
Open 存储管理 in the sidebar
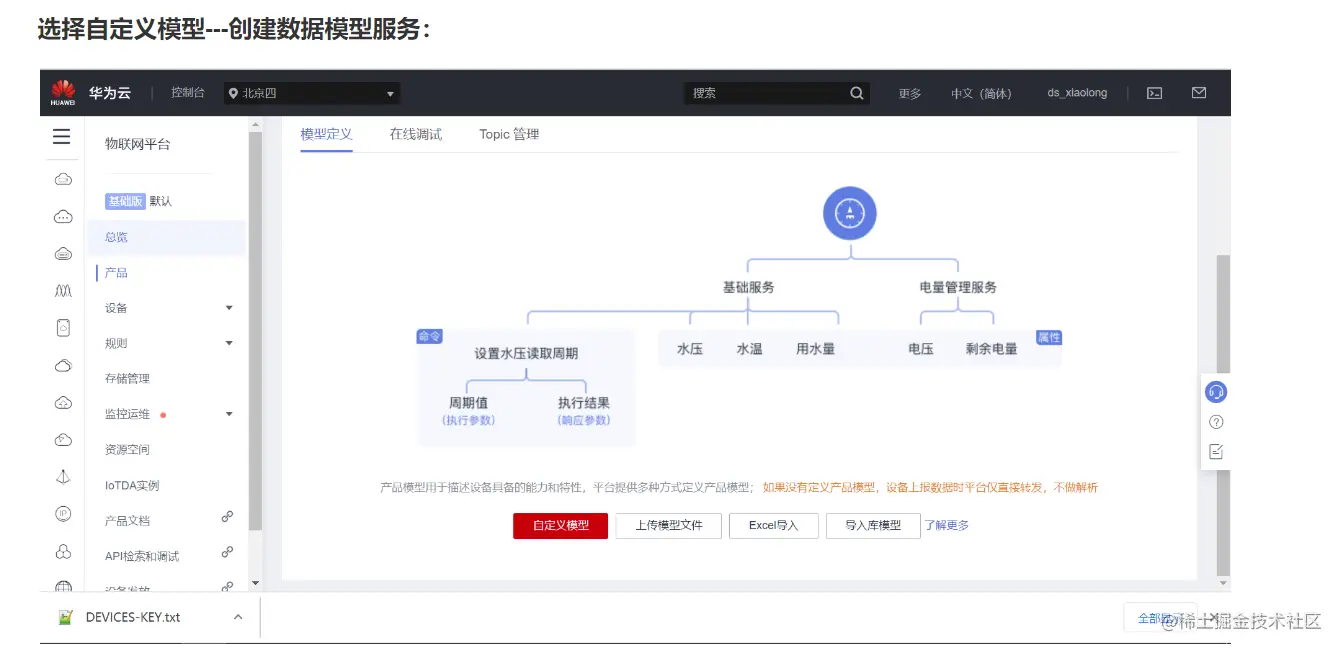127,379
